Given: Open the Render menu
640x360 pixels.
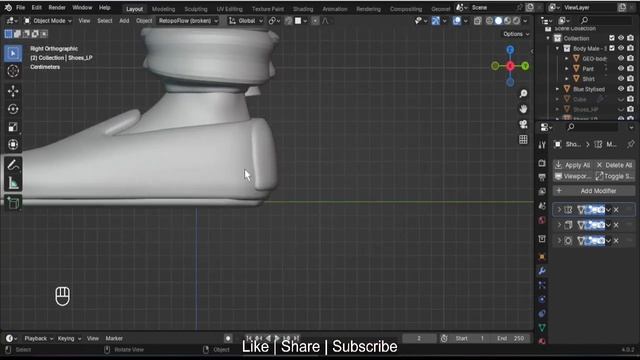Looking at the screenshot, I should pos(57,8).
